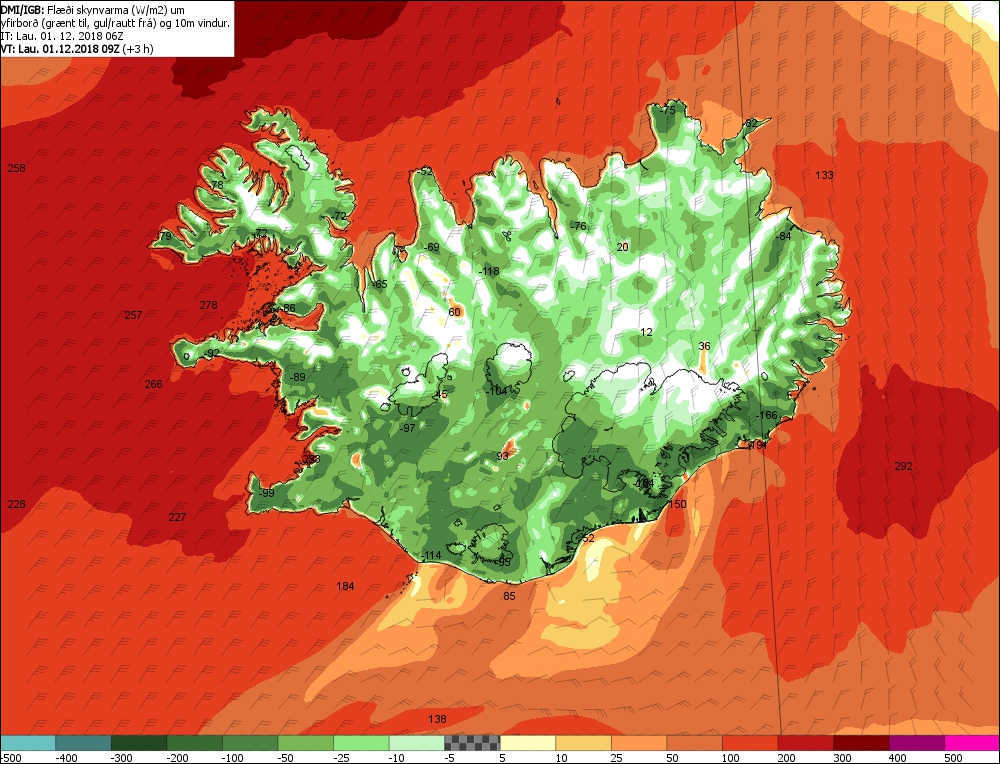Image resolution: width=1000 pixels, height=764 pixels.
Task: Select the value '150' near the southeast coast
Action: tap(677, 504)
